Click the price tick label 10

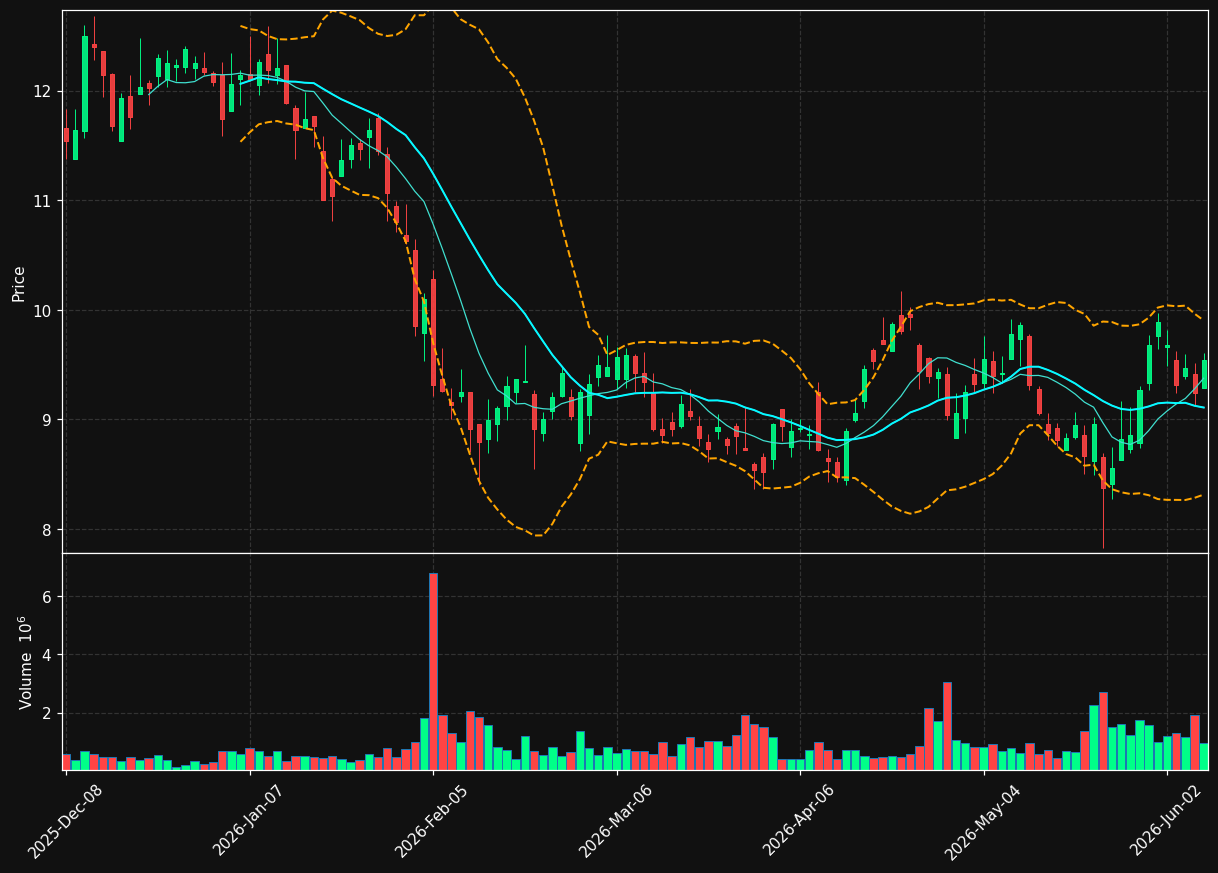tap(41, 311)
